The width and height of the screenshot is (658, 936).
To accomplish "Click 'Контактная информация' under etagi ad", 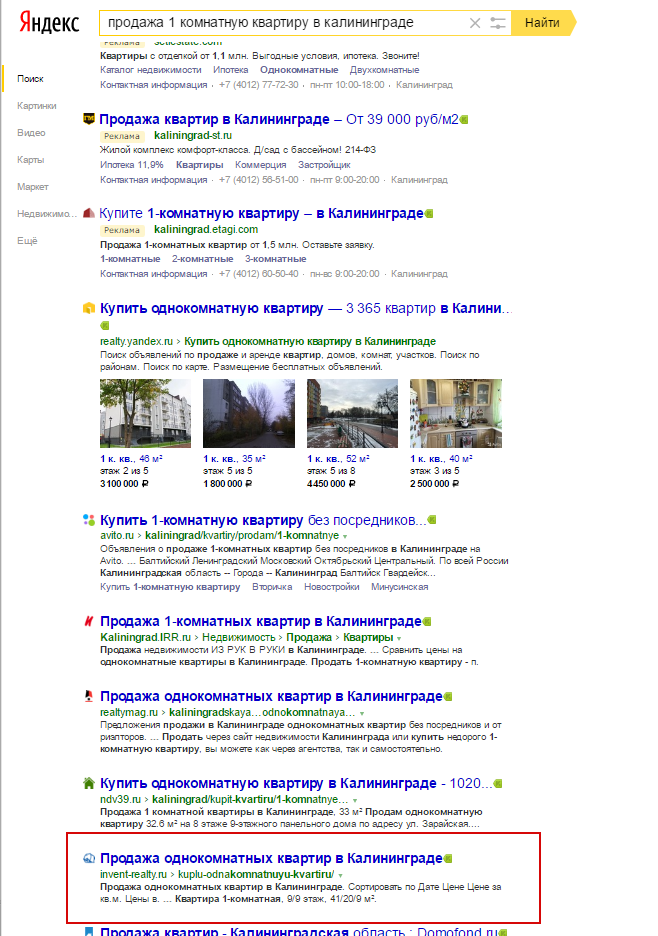I will tap(153, 274).
